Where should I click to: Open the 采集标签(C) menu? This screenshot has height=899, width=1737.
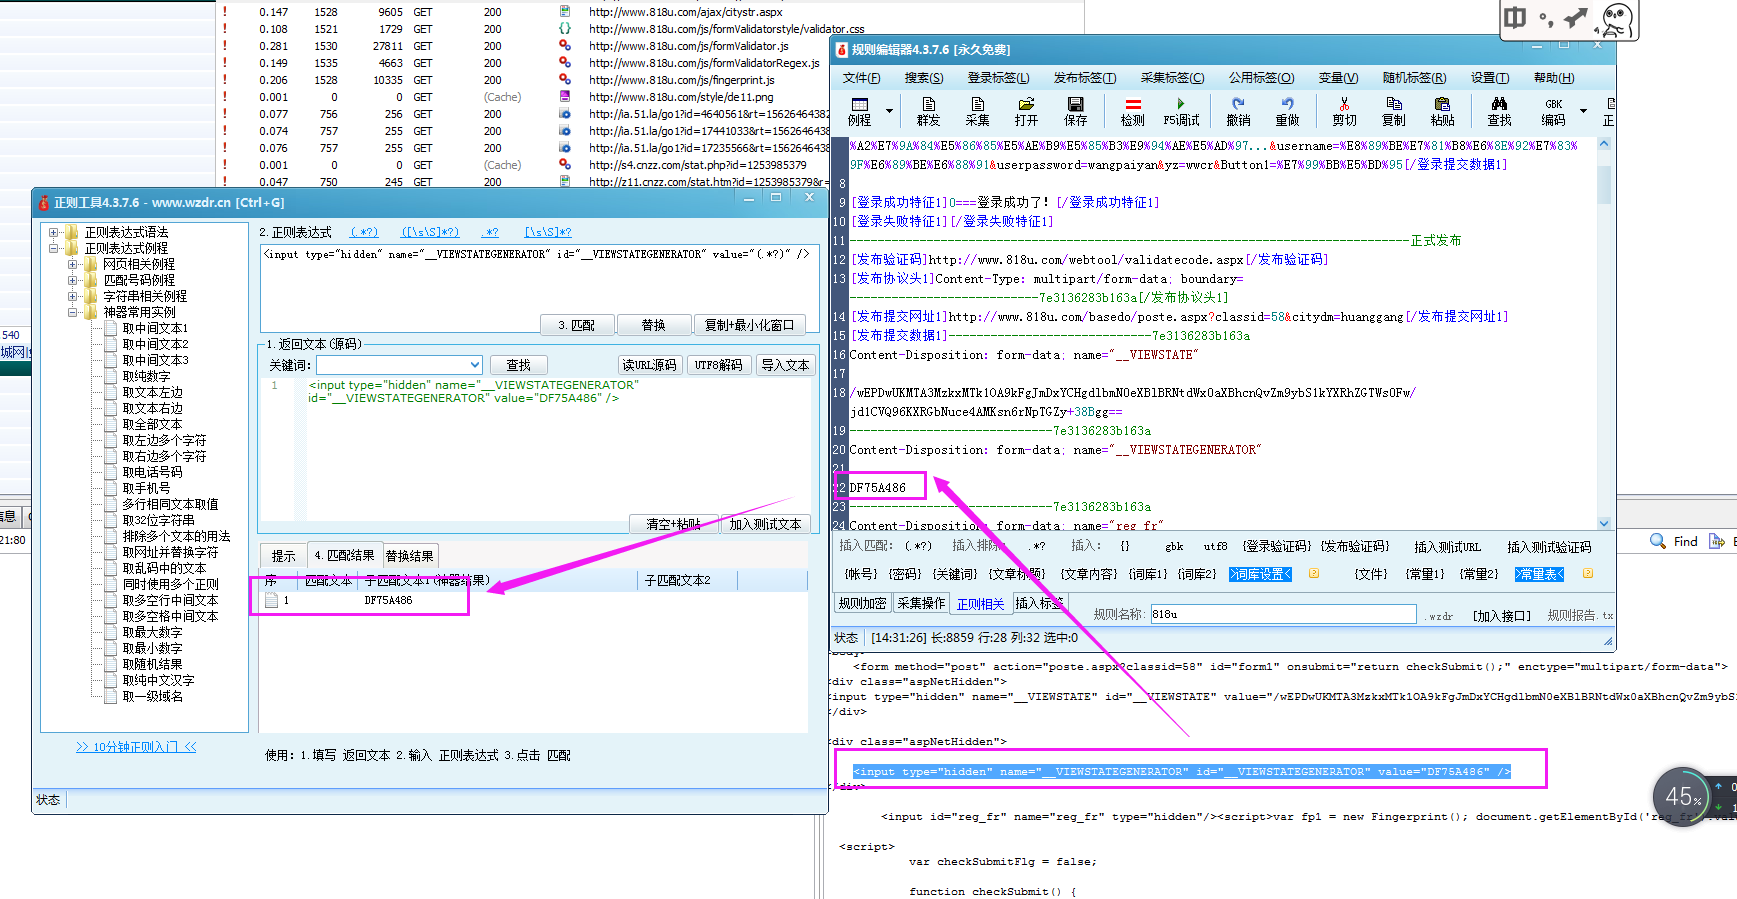pyautogui.click(x=1172, y=78)
